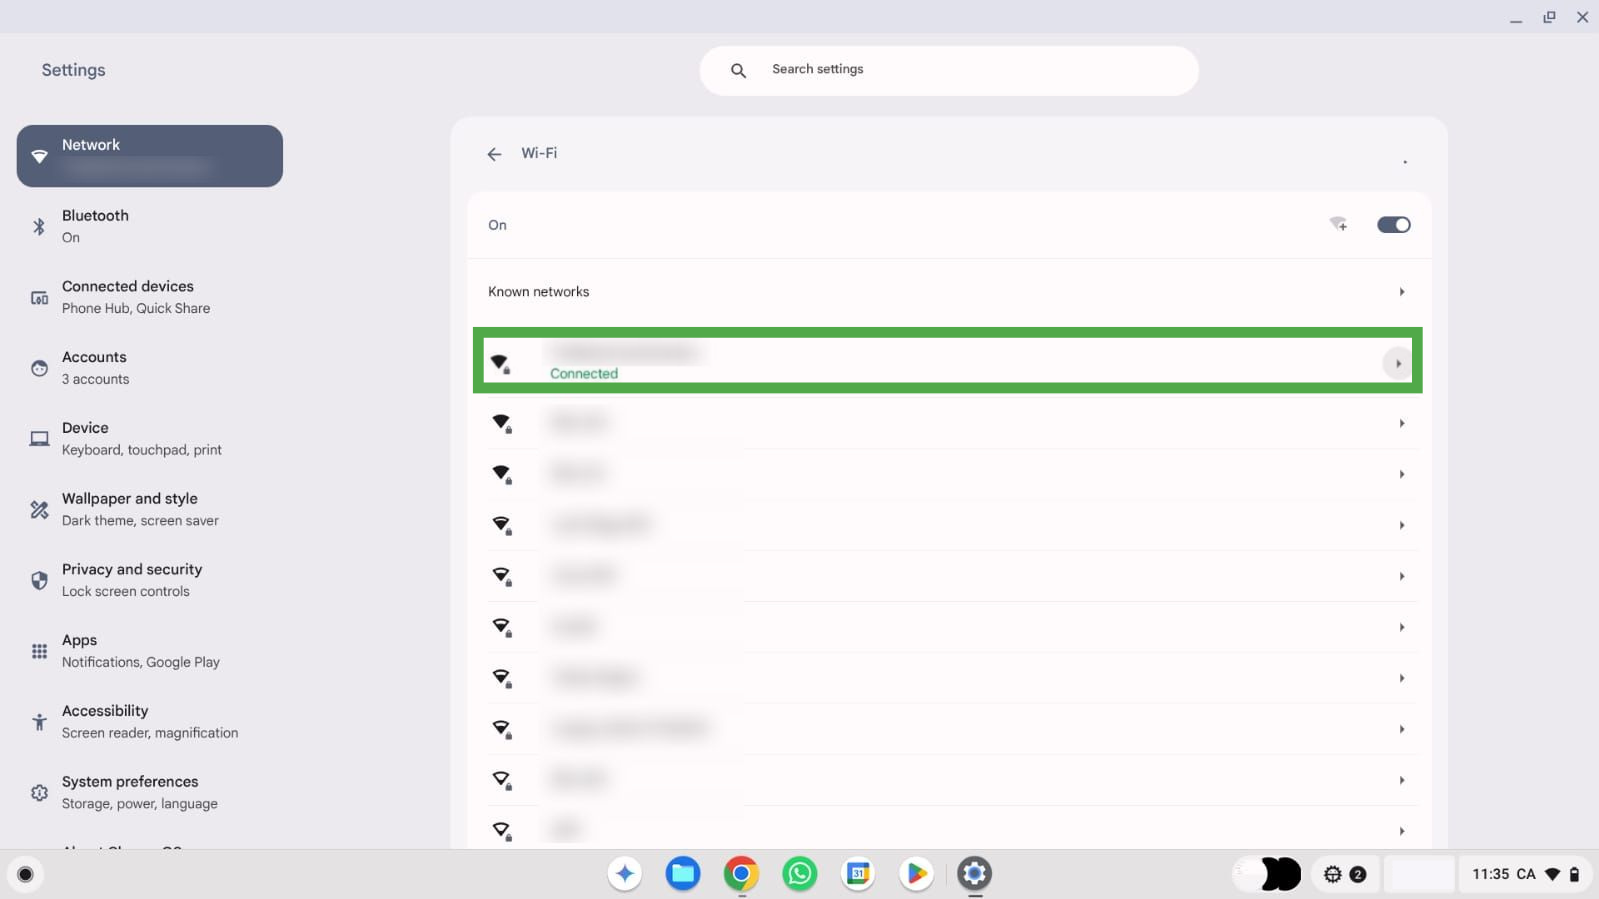
Task: Click the Wi-Fi signal icon of connected network
Action: (501, 363)
